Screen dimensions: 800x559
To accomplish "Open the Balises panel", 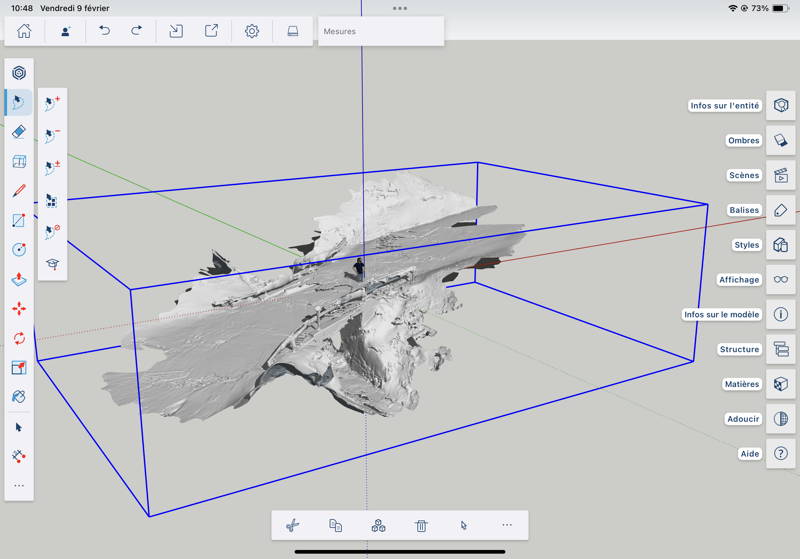I will (780, 210).
